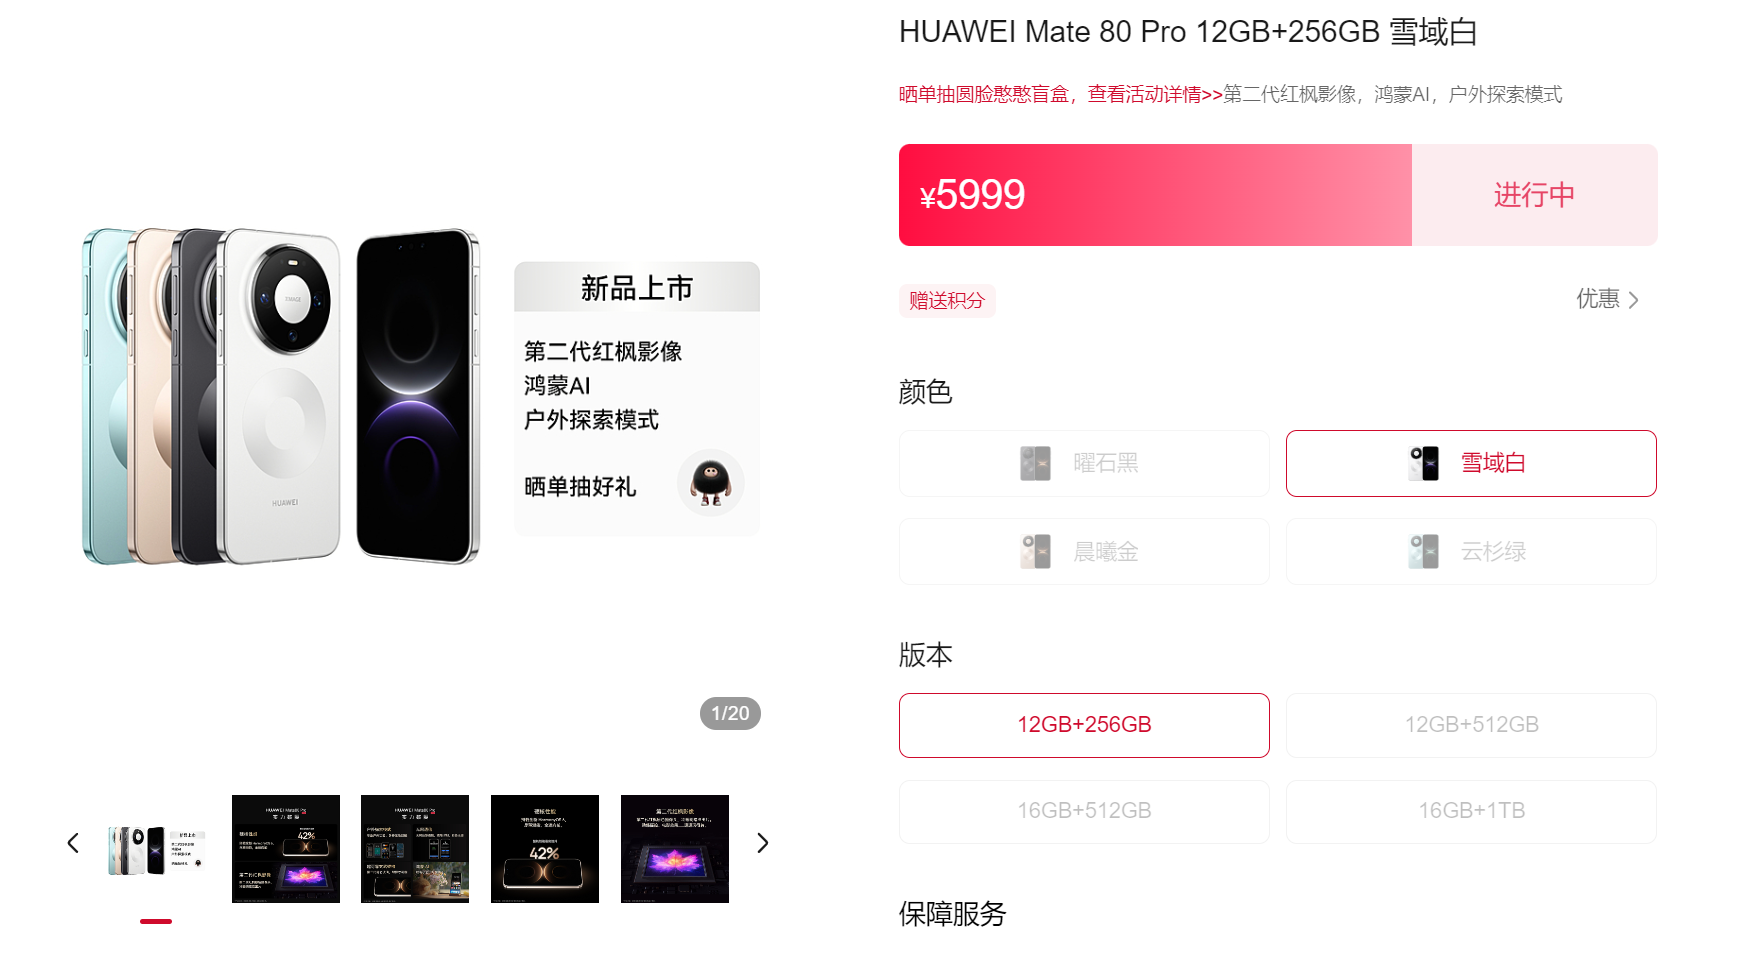Open the 42% battery thumbnail image
The width and height of the screenshot is (1743, 954).
[545, 849]
